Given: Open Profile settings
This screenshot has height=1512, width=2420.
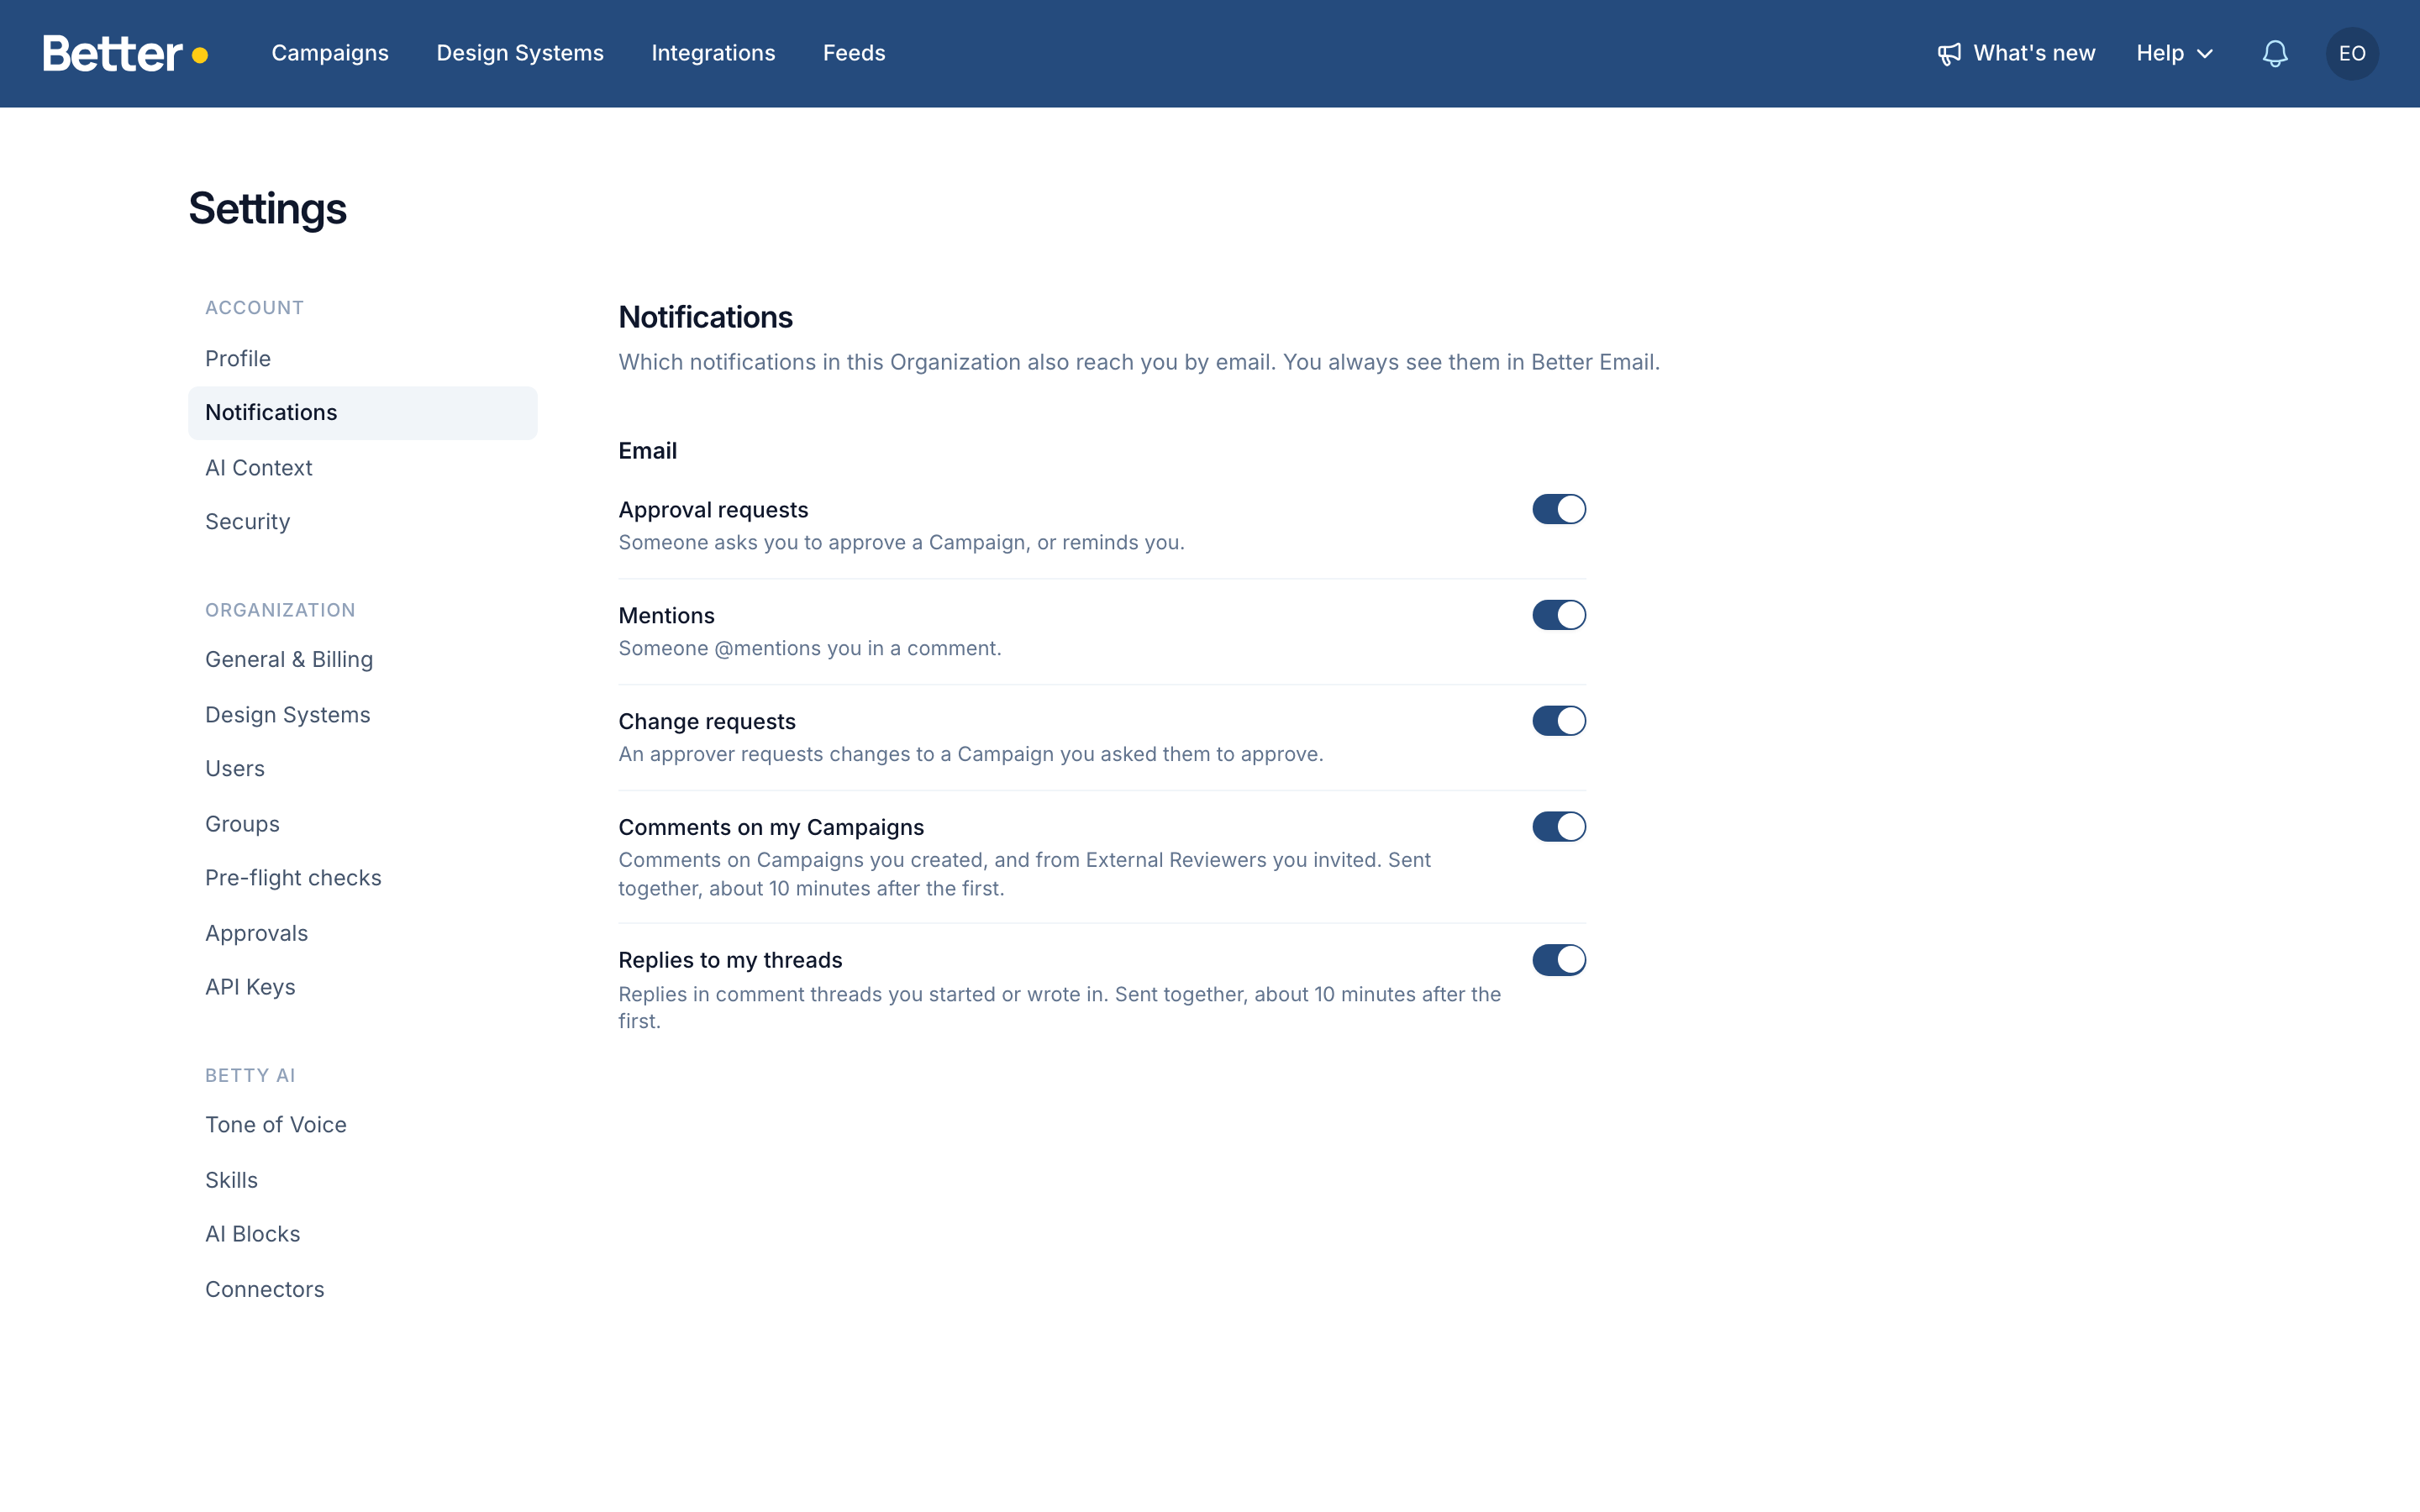Looking at the screenshot, I should click(x=362, y=359).
